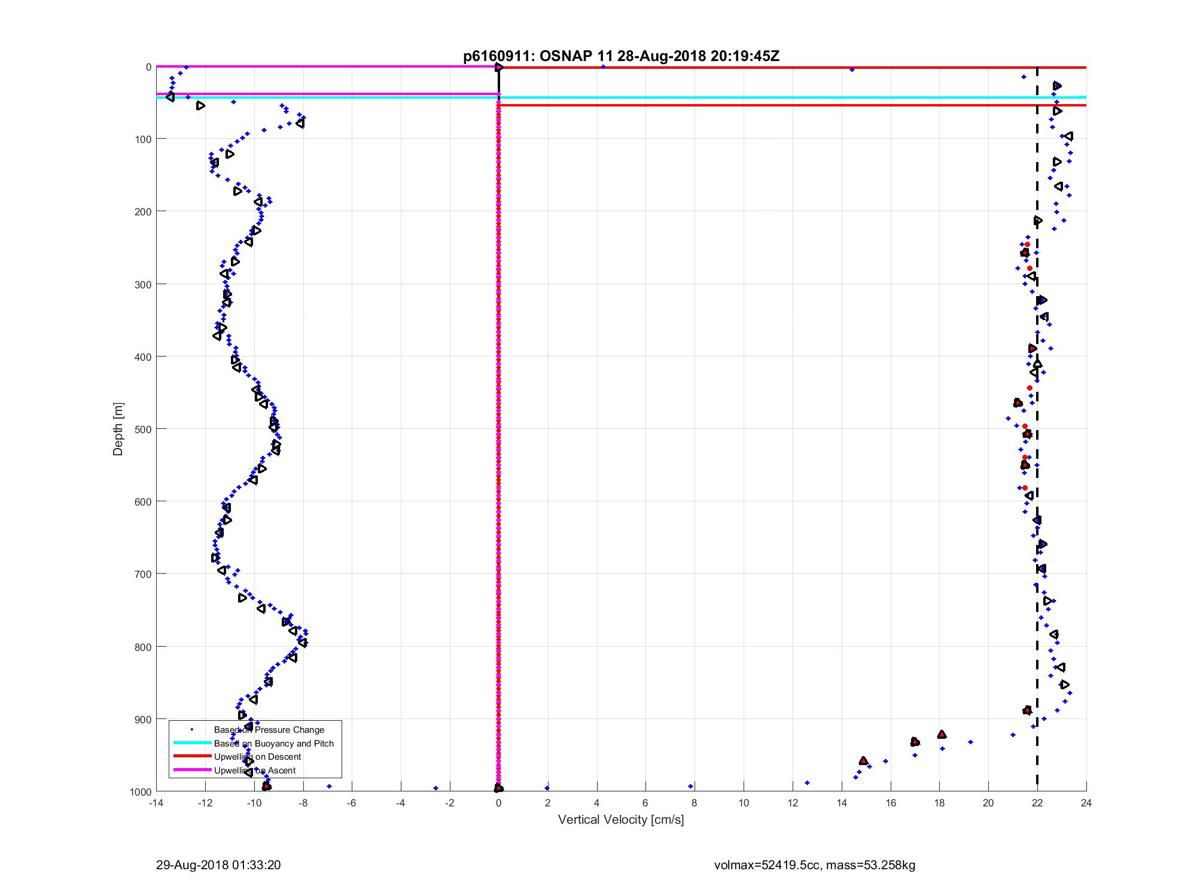The image size is (1200, 889).
Task: Click the 'Based on Buoyancy and Pitch' legend entry
Action: coord(274,743)
